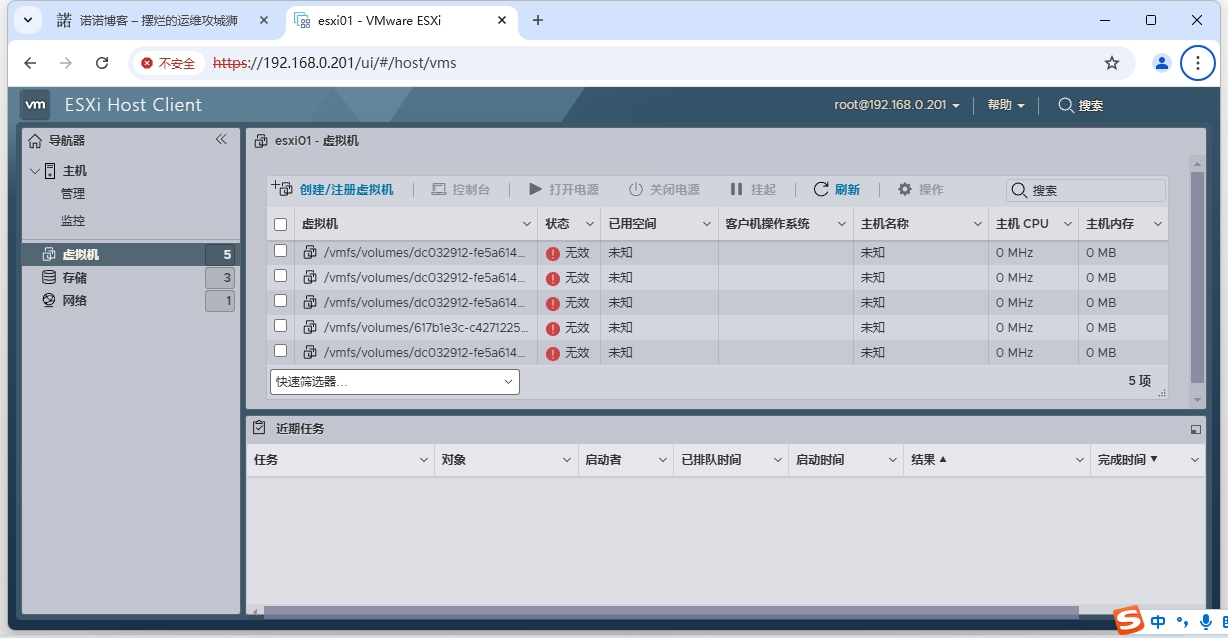The image size is (1228, 638).
Task: Switch to the 诺诺博客 browser tab
Action: click(160, 20)
